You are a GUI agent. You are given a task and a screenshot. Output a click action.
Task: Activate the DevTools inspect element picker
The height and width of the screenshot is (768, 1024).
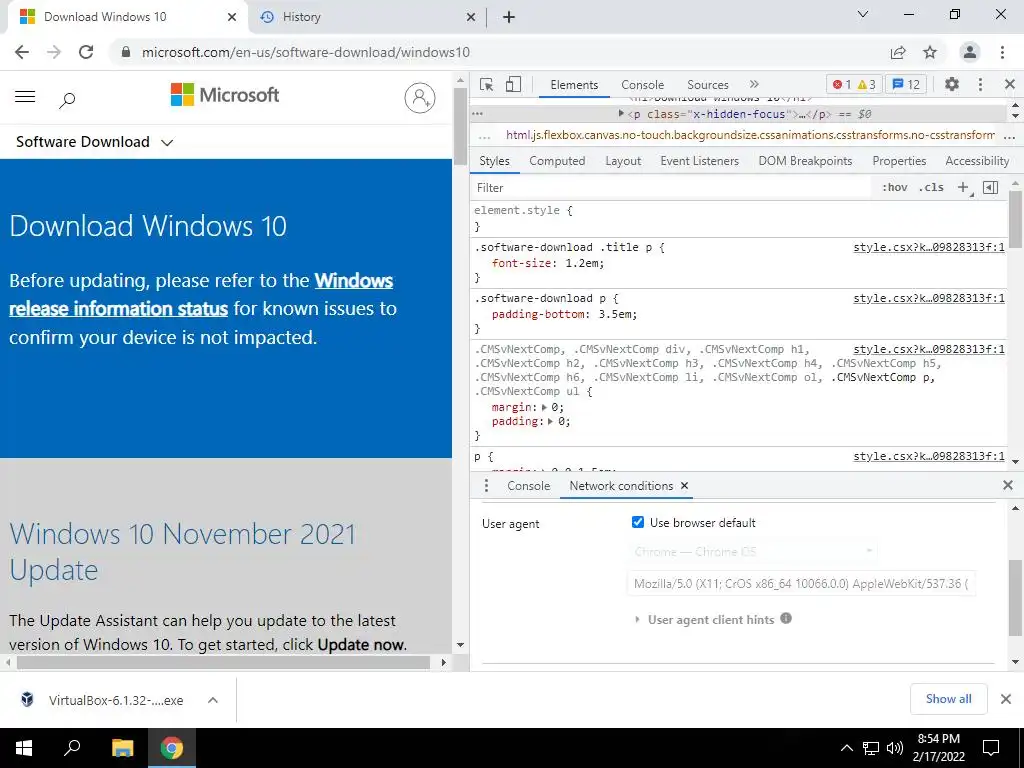pos(487,84)
